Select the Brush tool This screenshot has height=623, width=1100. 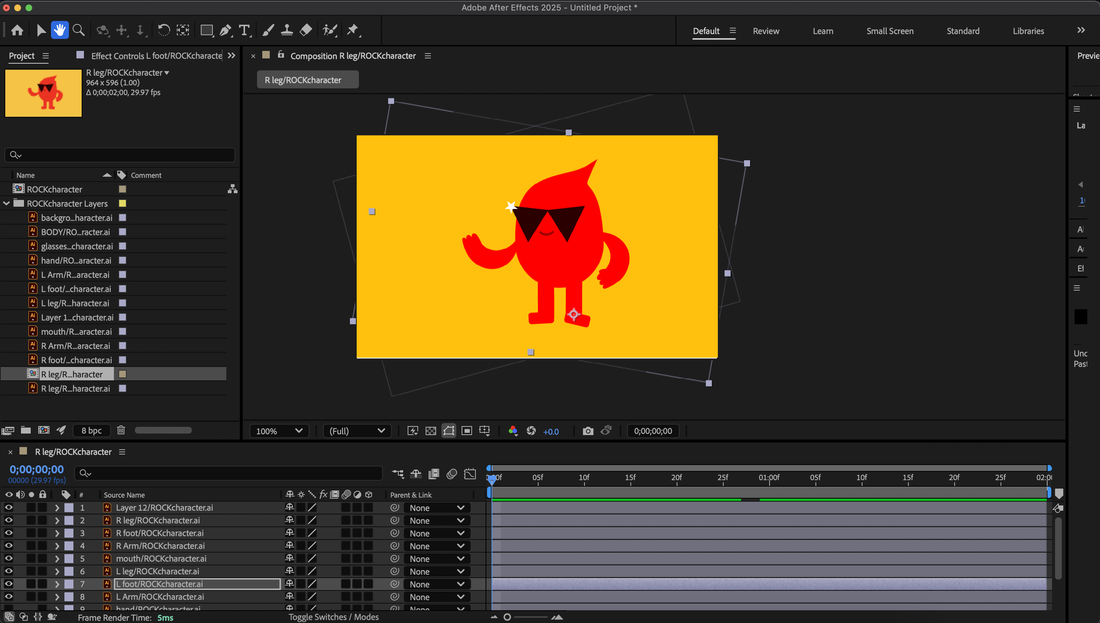(268, 30)
